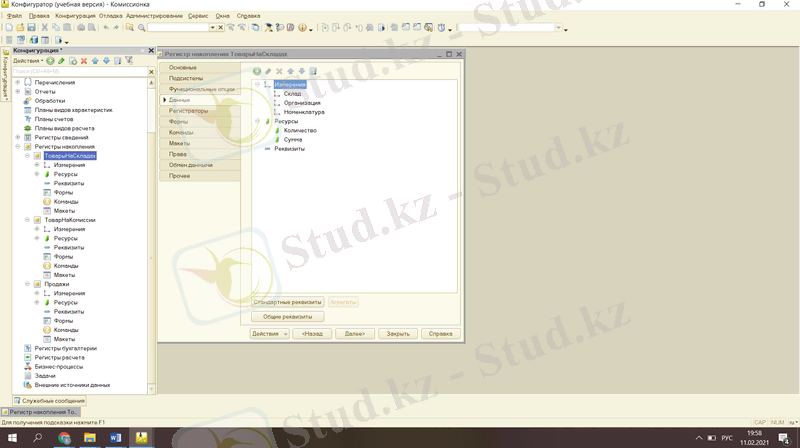The image size is (800, 448).
Task: Open File Explorer from the taskbar
Action: point(90,438)
